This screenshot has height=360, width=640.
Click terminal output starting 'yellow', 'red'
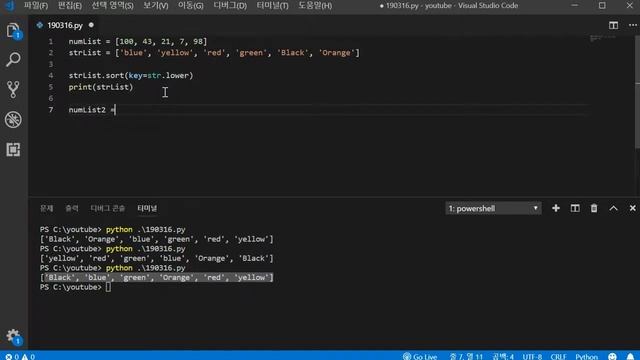(x=157, y=258)
